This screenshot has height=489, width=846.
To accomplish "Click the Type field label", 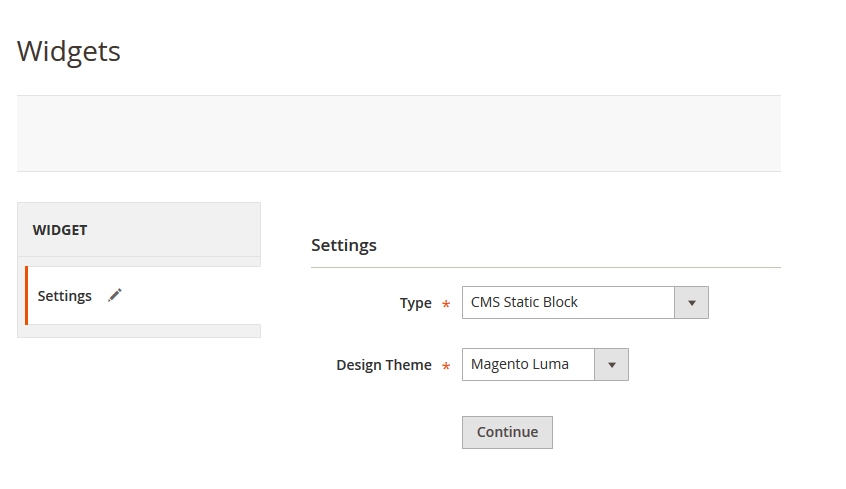I will point(415,303).
